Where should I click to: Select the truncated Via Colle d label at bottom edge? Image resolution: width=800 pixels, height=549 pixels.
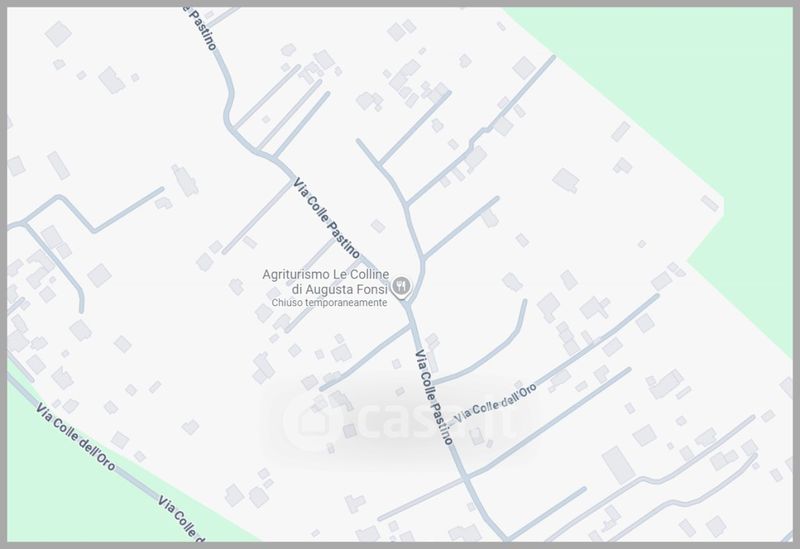tap(181, 517)
